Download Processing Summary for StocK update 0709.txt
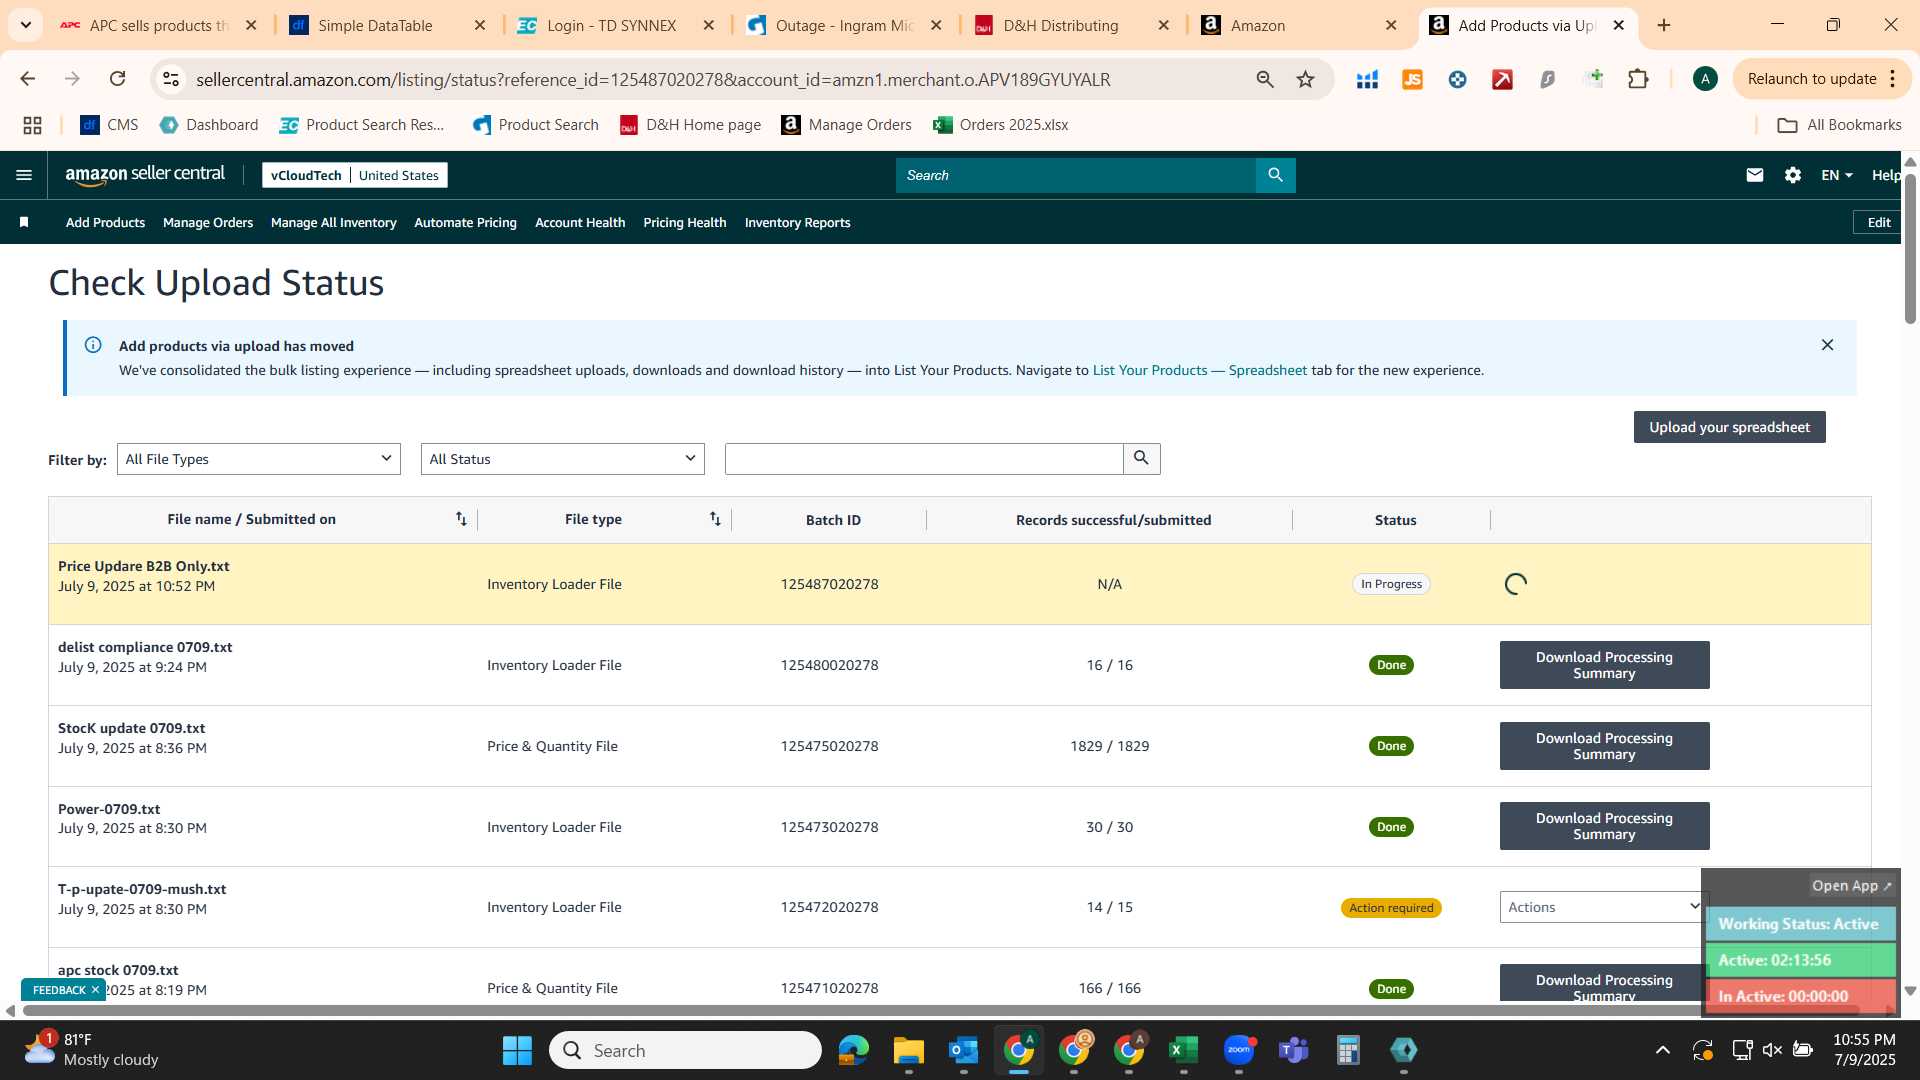 pos(1604,746)
